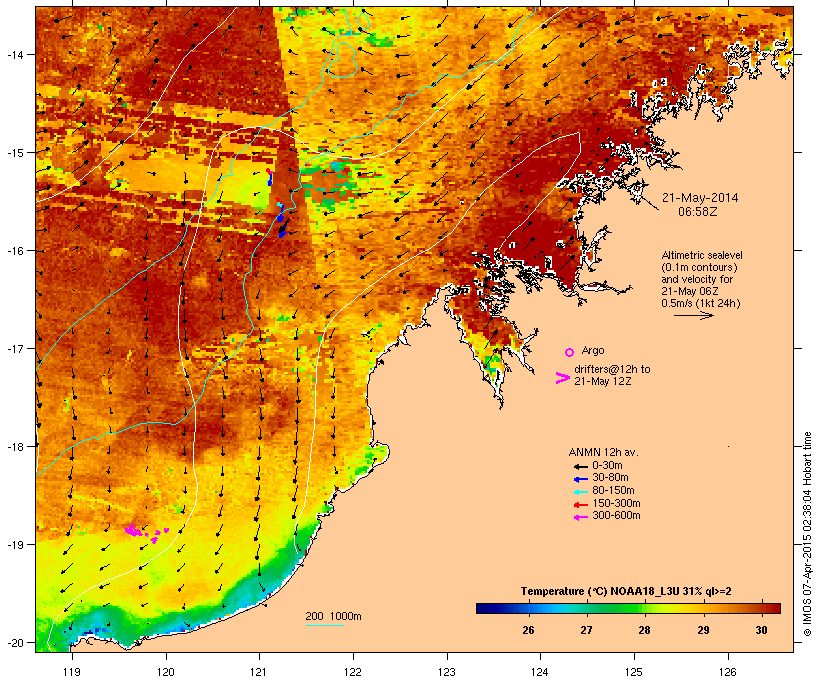Click the longitude axis label 122
This screenshot has height=680, width=820.
pyautogui.click(x=353, y=672)
